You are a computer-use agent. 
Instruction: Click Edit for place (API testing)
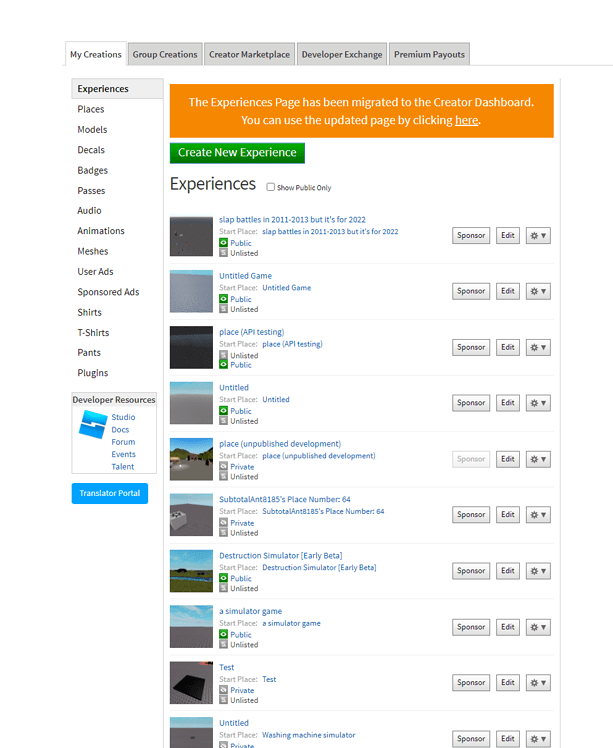[x=508, y=347]
